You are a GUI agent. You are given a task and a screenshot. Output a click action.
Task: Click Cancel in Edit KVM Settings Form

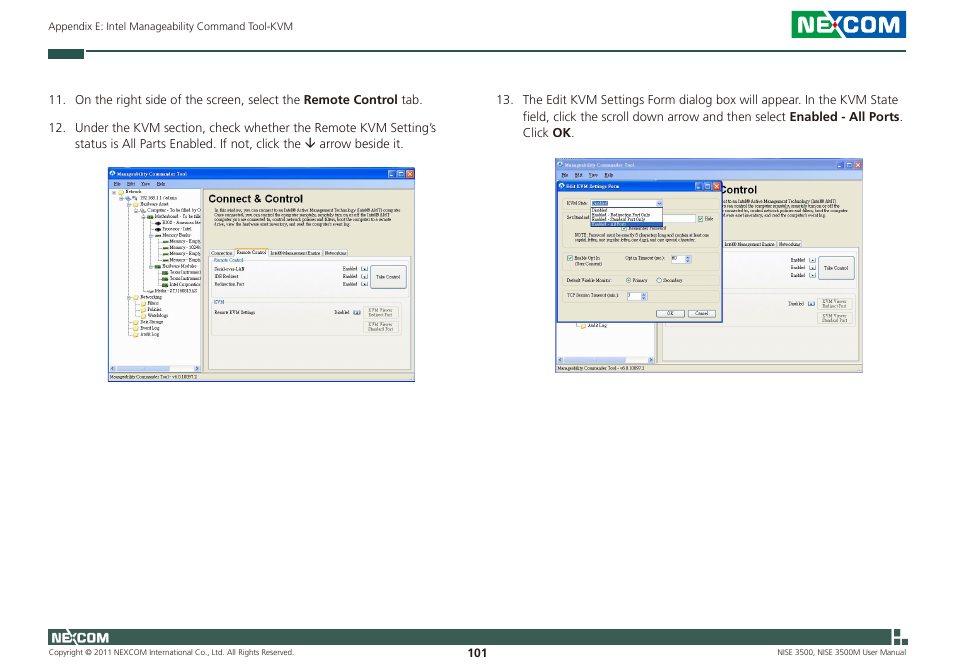pyautogui.click(x=702, y=313)
